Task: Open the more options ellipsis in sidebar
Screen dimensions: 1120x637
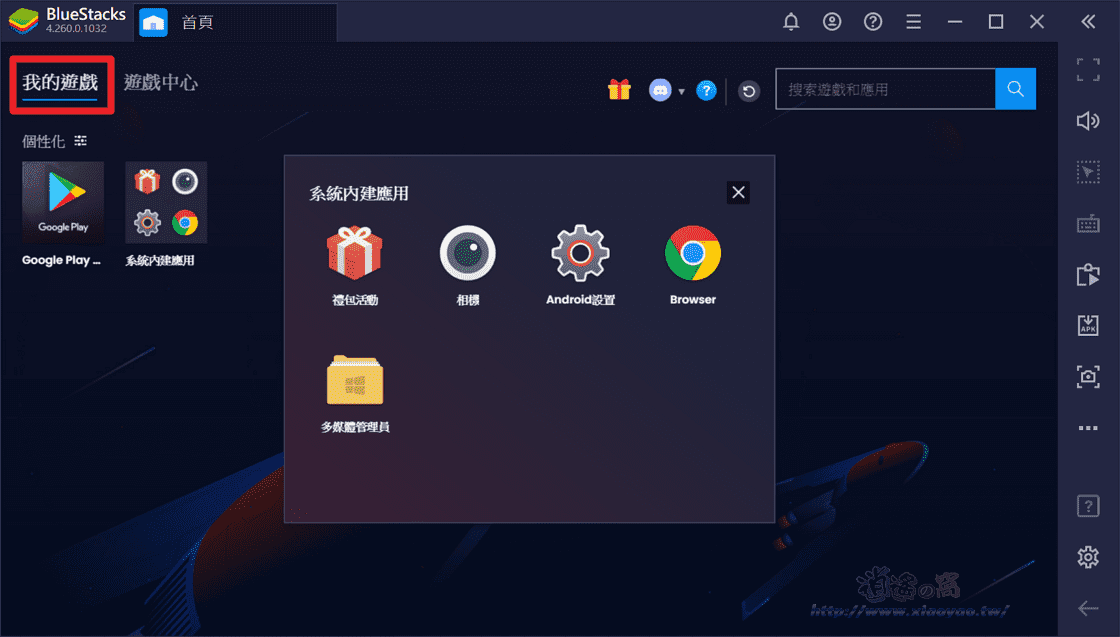Action: click(1088, 428)
